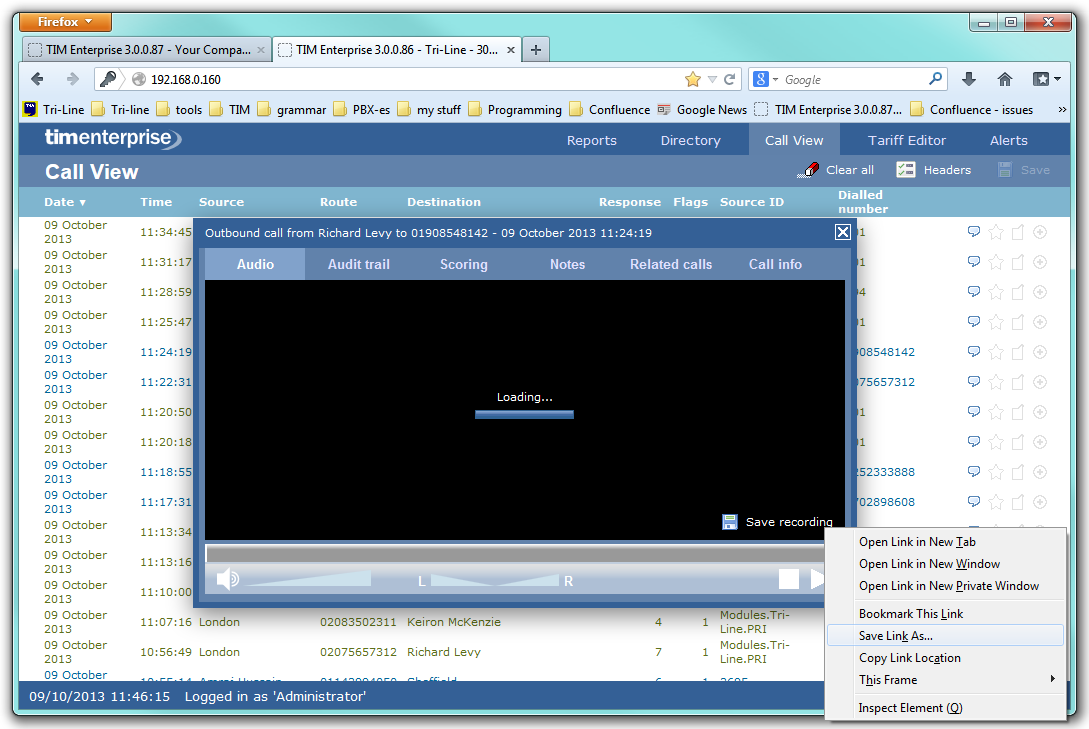
Task: Toggle the star icon in the 11:17:31 row
Action: [996, 502]
